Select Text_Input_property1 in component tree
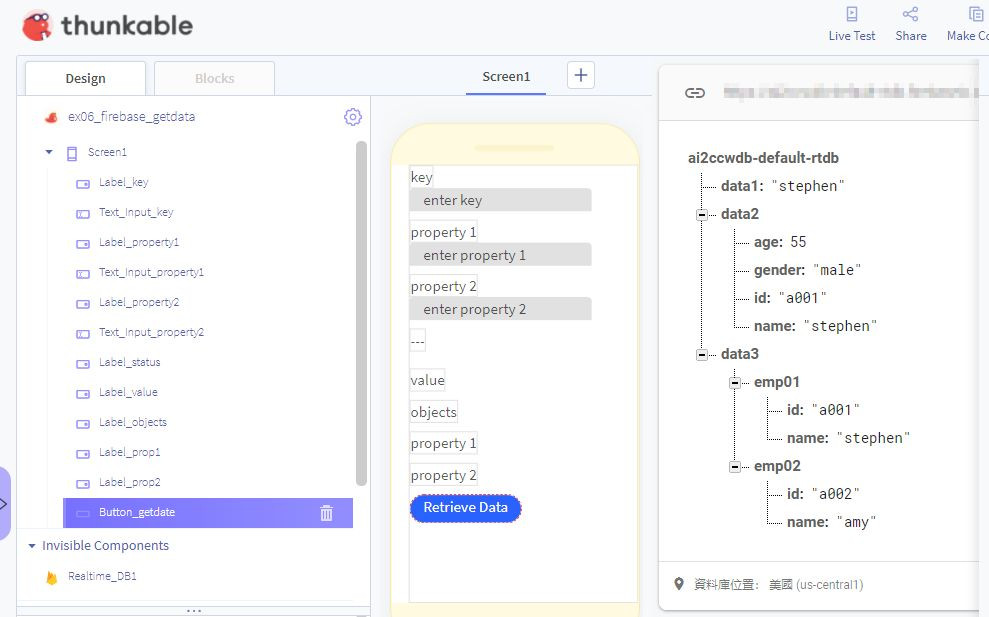This screenshot has height=617, width=989. (151, 273)
